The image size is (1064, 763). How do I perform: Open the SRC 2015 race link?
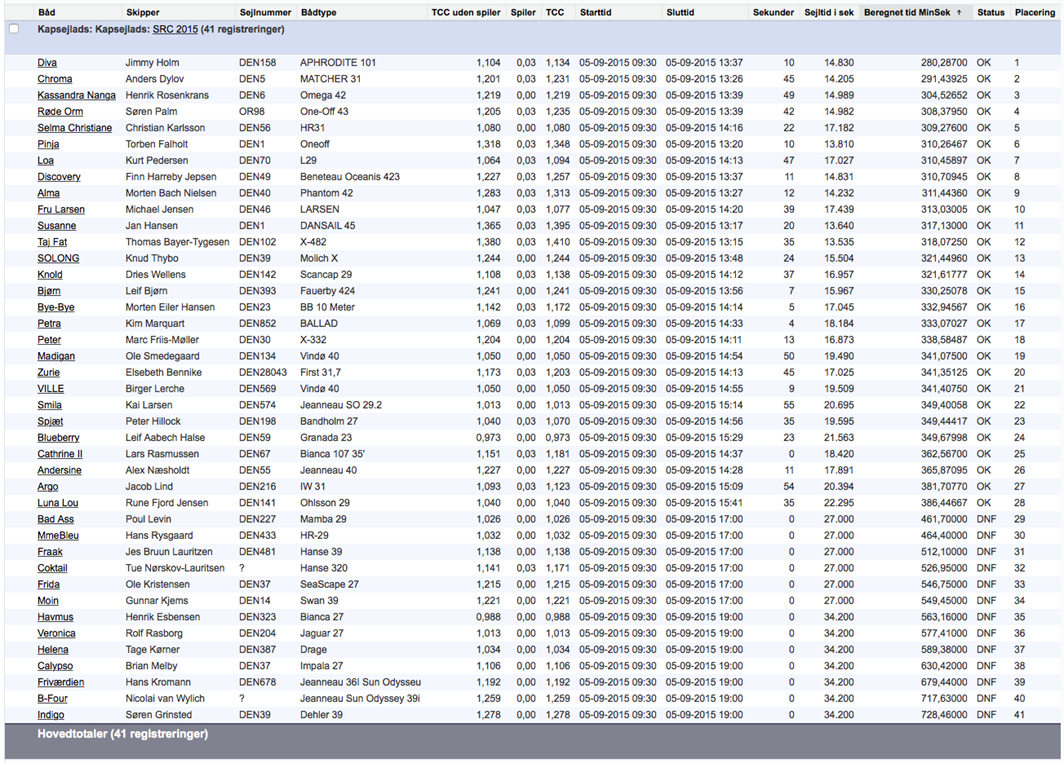pos(175,29)
